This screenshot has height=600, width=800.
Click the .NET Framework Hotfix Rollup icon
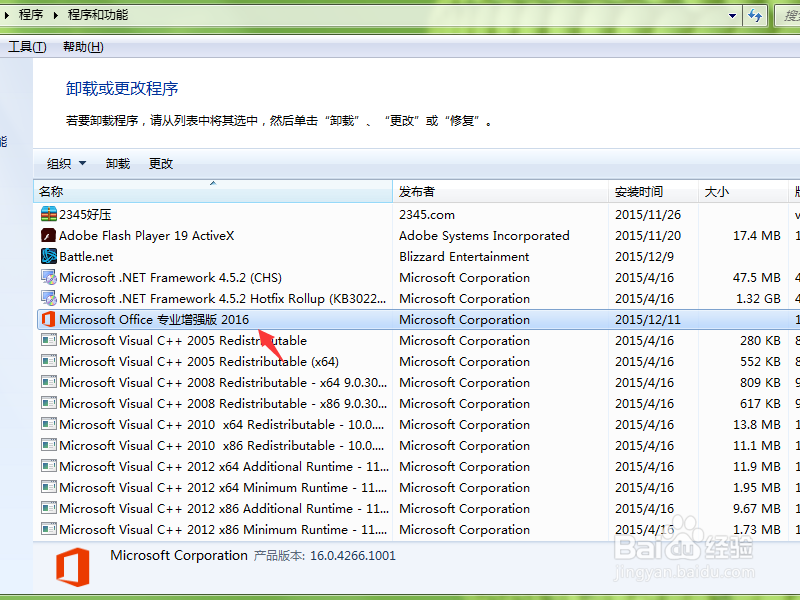[x=48, y=298]
